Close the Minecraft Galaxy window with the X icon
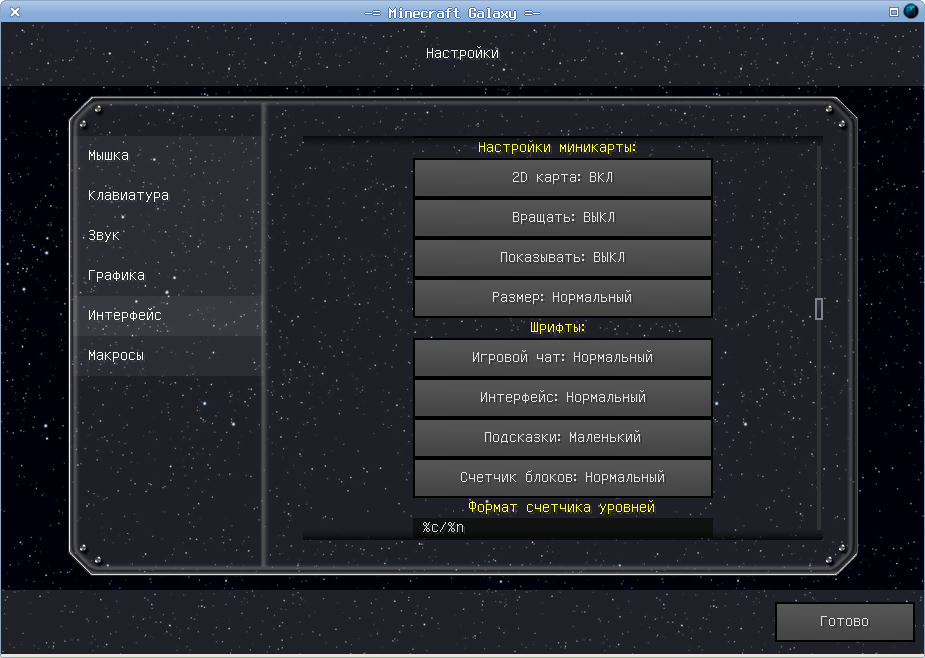 (15, 12)
